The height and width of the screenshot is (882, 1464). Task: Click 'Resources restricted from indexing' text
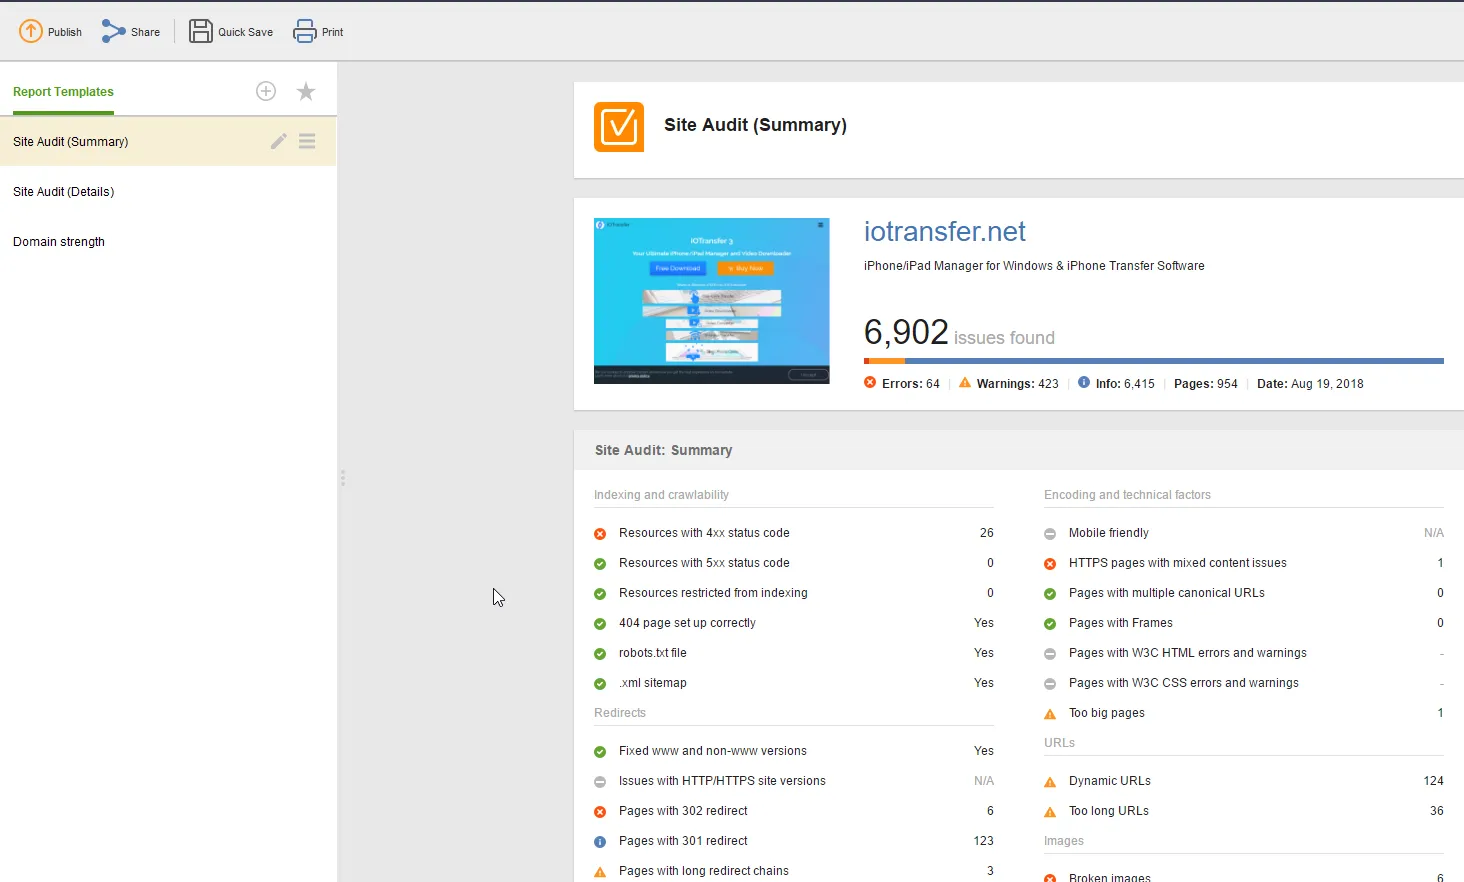pos(713,593)
